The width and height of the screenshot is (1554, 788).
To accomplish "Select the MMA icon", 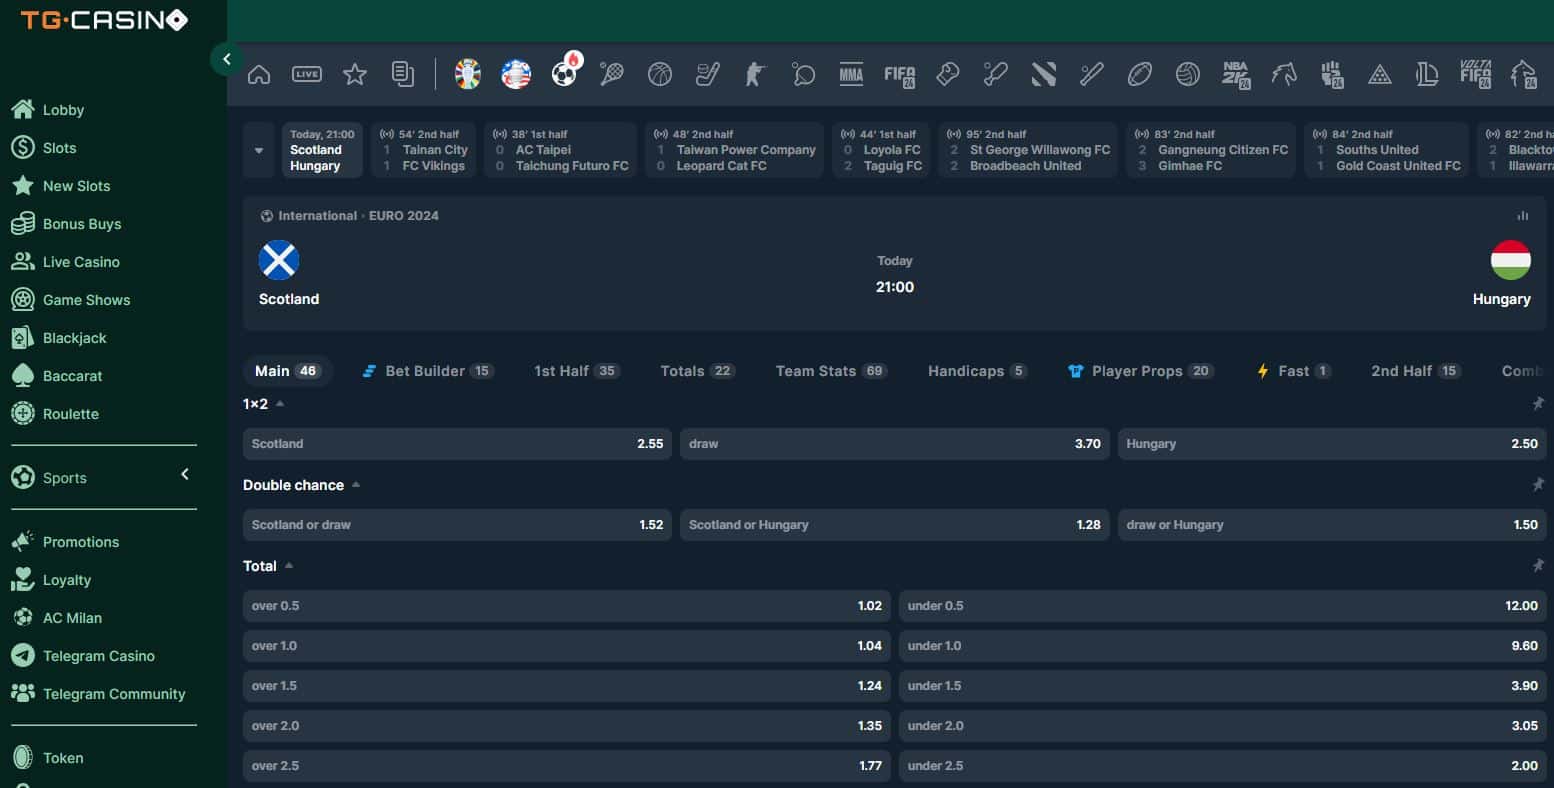I will 851,74.
